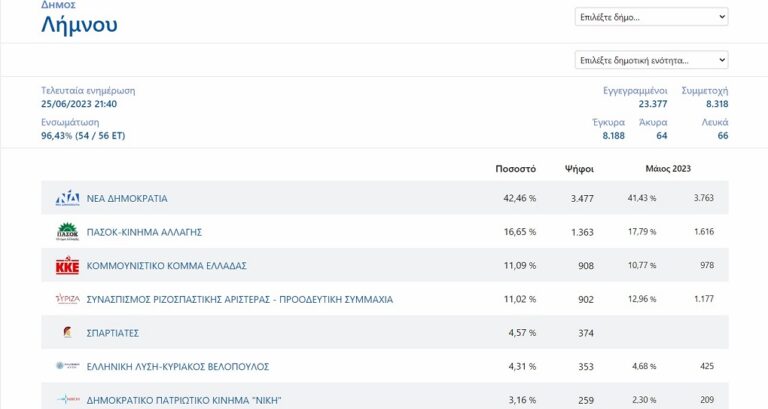This screenshot has width=768, height=409.
Task: Click the May votes 978
Action: point(707,265)
